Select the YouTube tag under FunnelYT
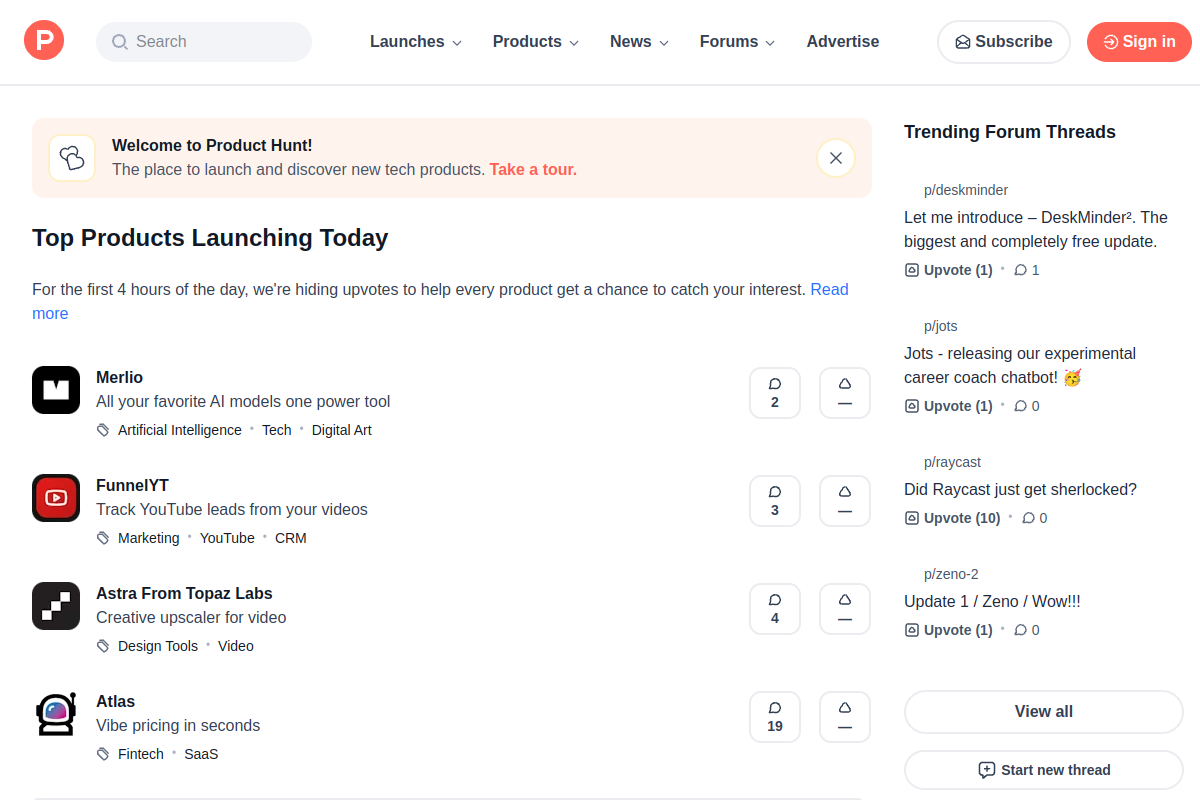Image resolution: width=1200 pixels, height=800 pixels. [227, 538]
